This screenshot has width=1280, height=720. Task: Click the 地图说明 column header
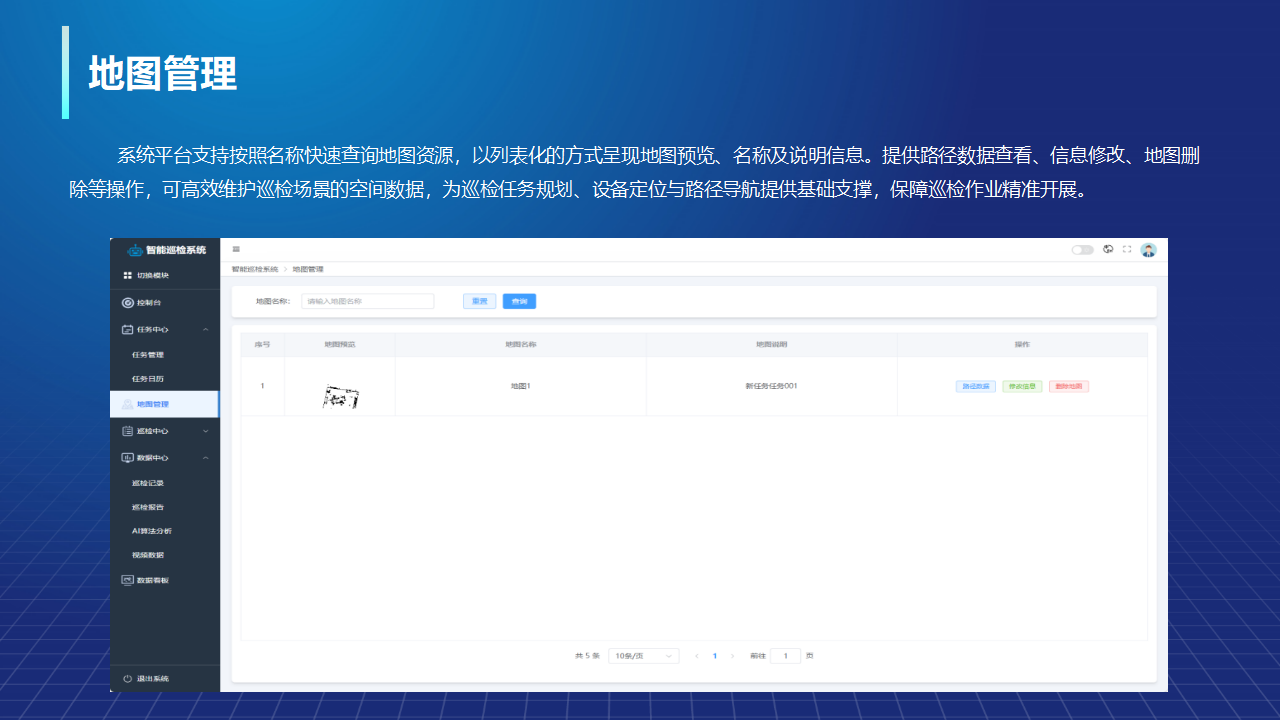(x=771, y=344)
